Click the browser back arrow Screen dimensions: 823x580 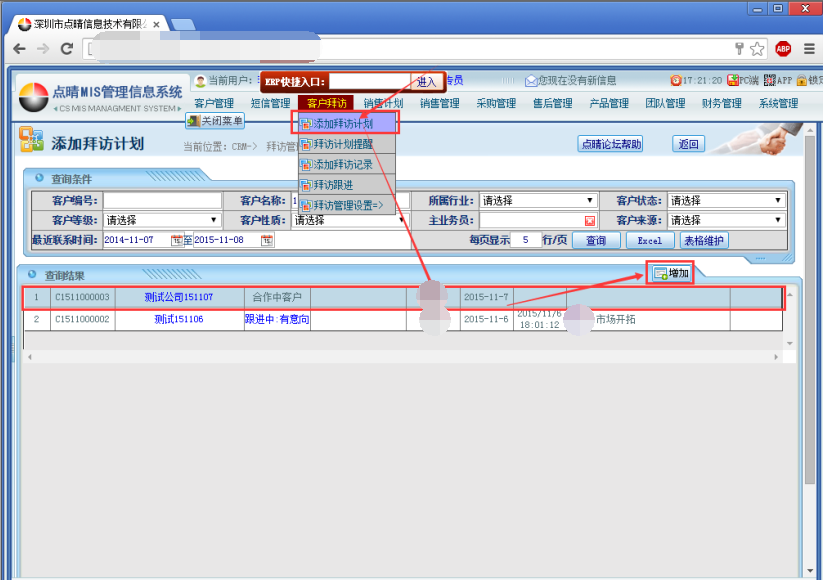tap(19, 49)
